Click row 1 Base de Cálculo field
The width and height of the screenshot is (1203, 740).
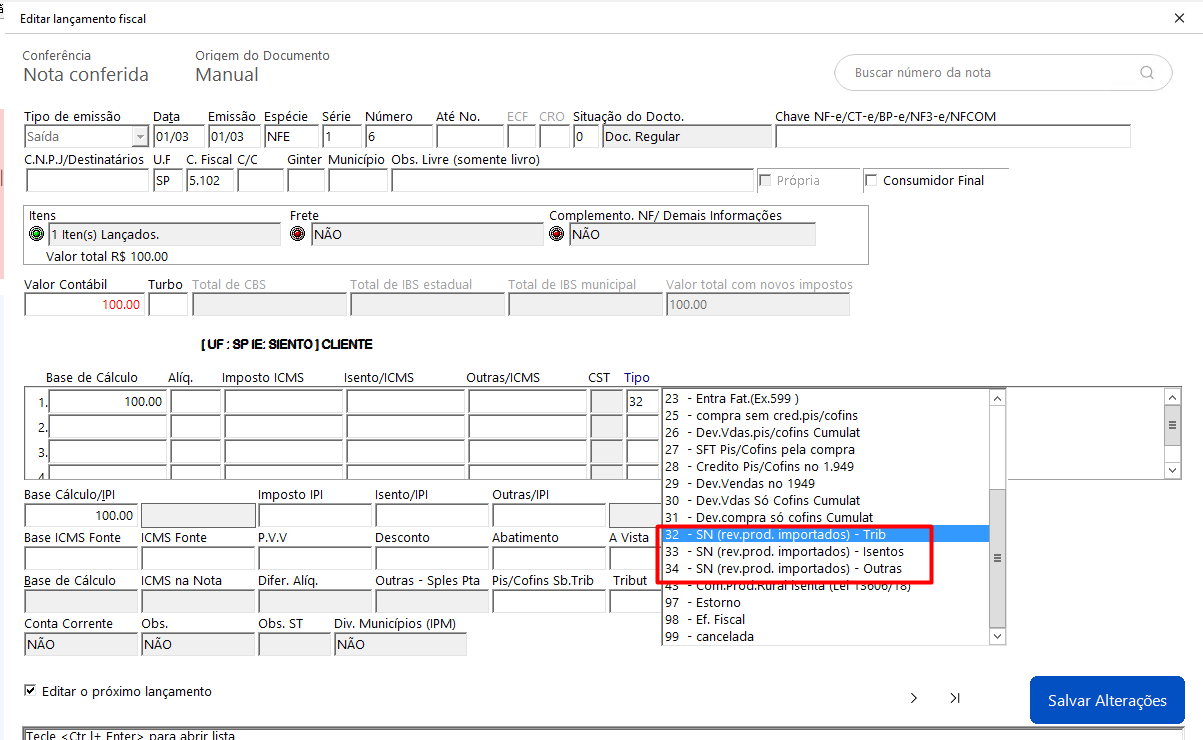tap(107, 401)
